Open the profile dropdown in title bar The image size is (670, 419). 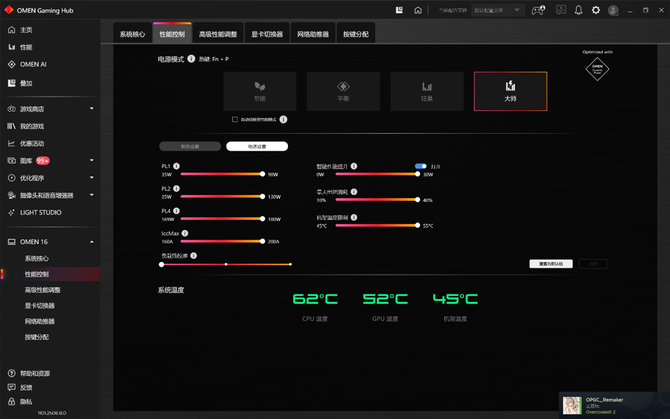[x=497, y=10]
